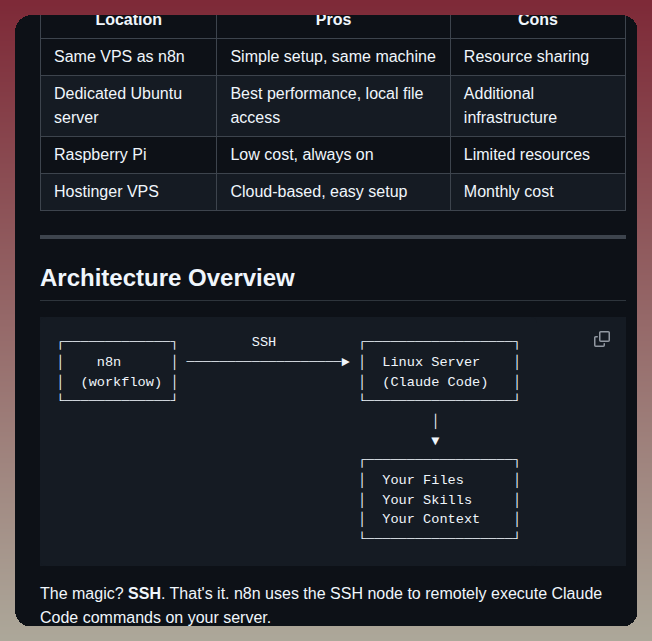This screenshot has width=652, height=641.
Task: Click the 'Resource sharing' cell
Action: tap(538, 57)
